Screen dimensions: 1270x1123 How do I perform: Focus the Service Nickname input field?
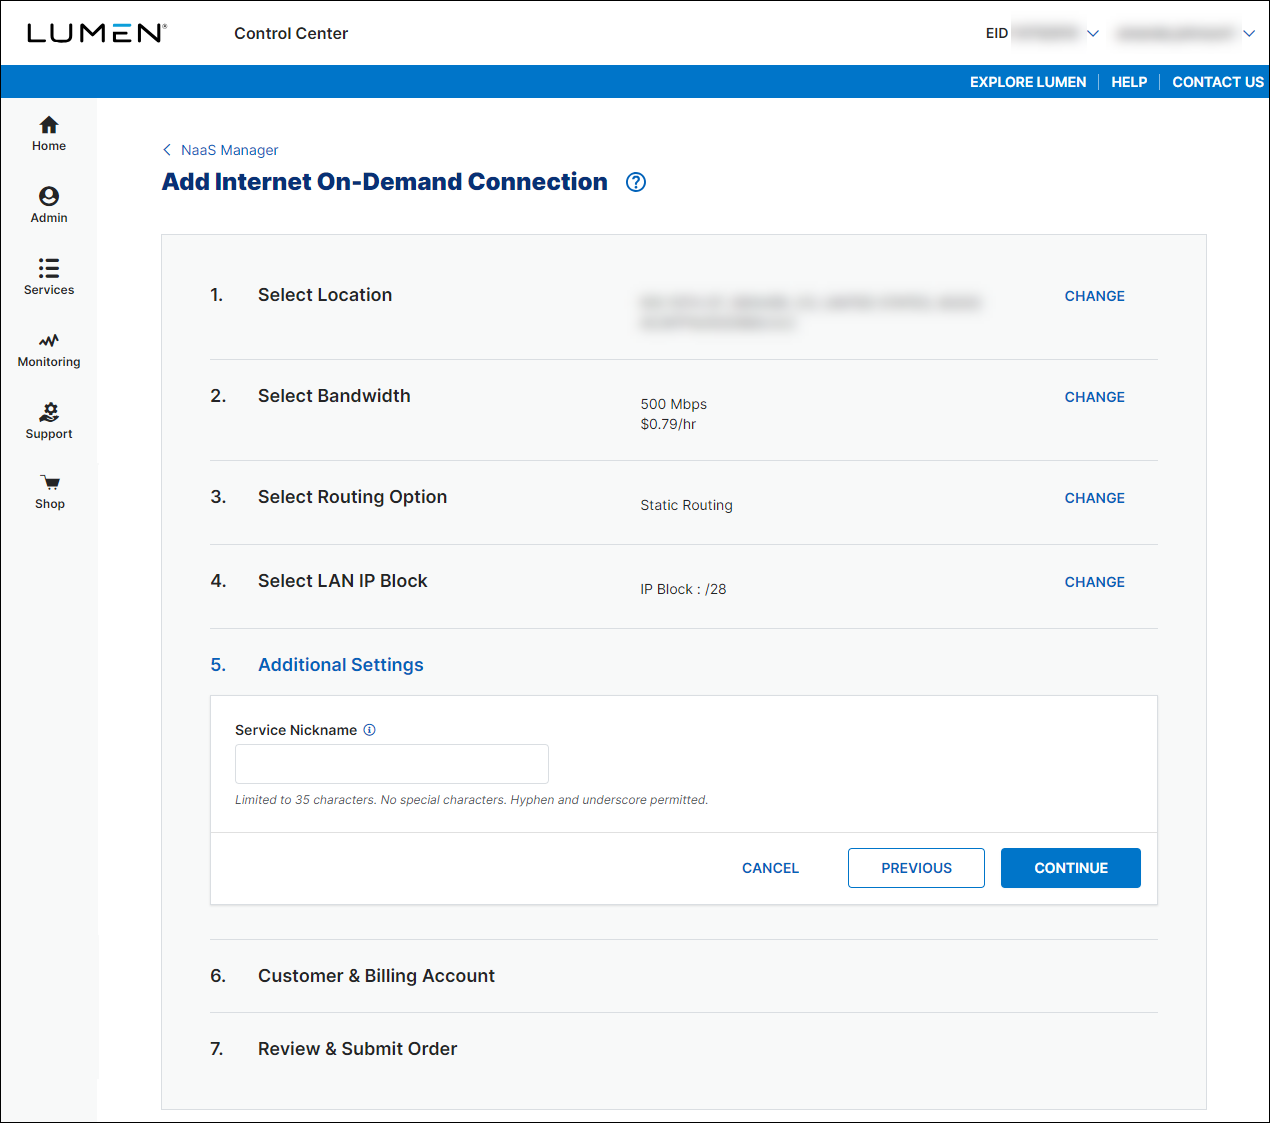392,764
